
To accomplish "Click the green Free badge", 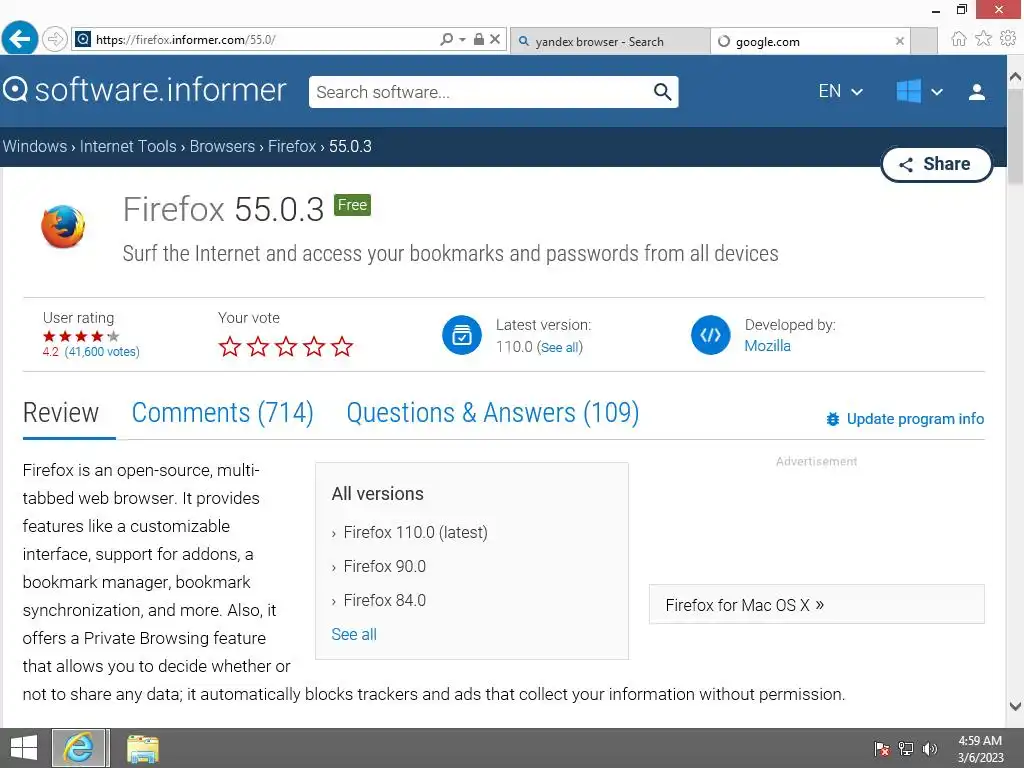I will click(352, 205).
